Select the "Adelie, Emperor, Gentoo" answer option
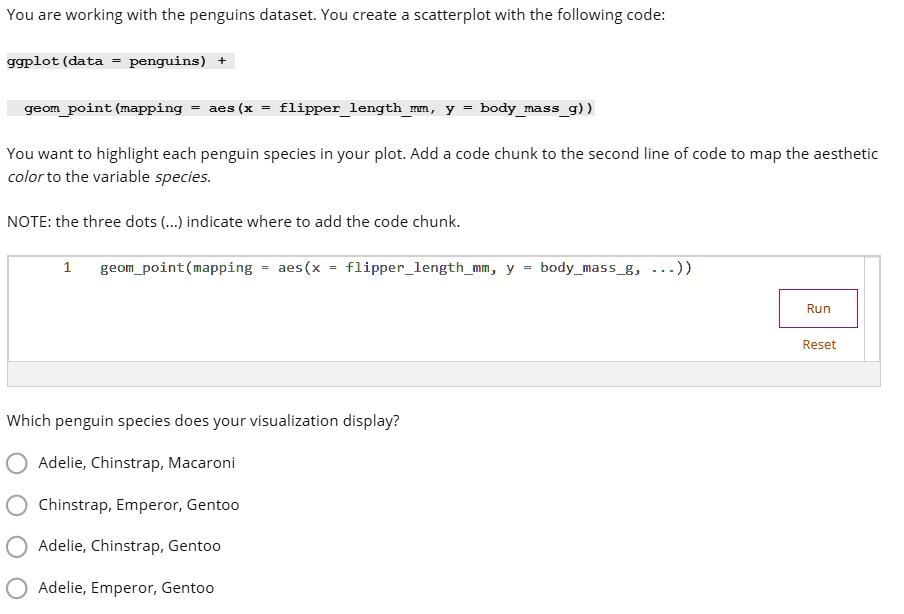This screenshot has height=614, width=904. 16,588
